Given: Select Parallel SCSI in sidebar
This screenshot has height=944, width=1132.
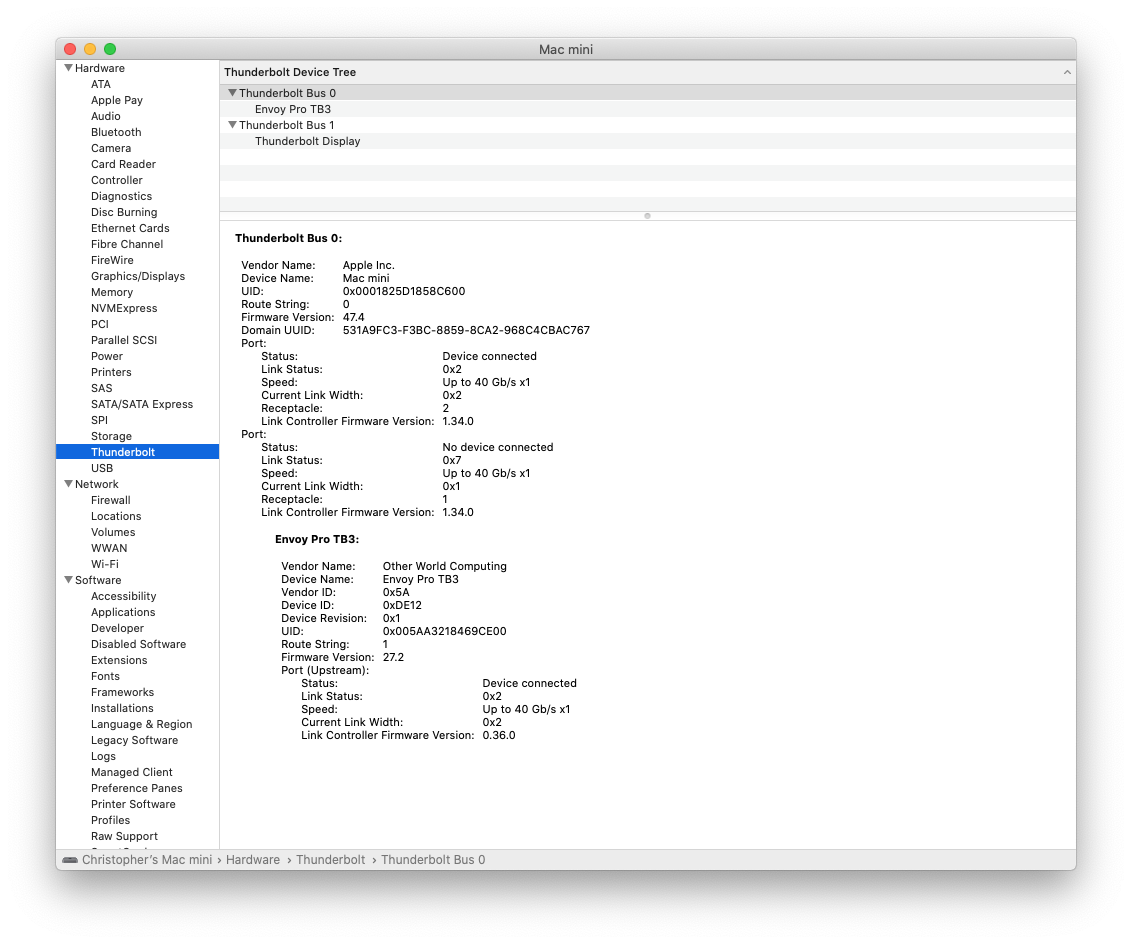Looking at the screenshot, I should point(124,340).
